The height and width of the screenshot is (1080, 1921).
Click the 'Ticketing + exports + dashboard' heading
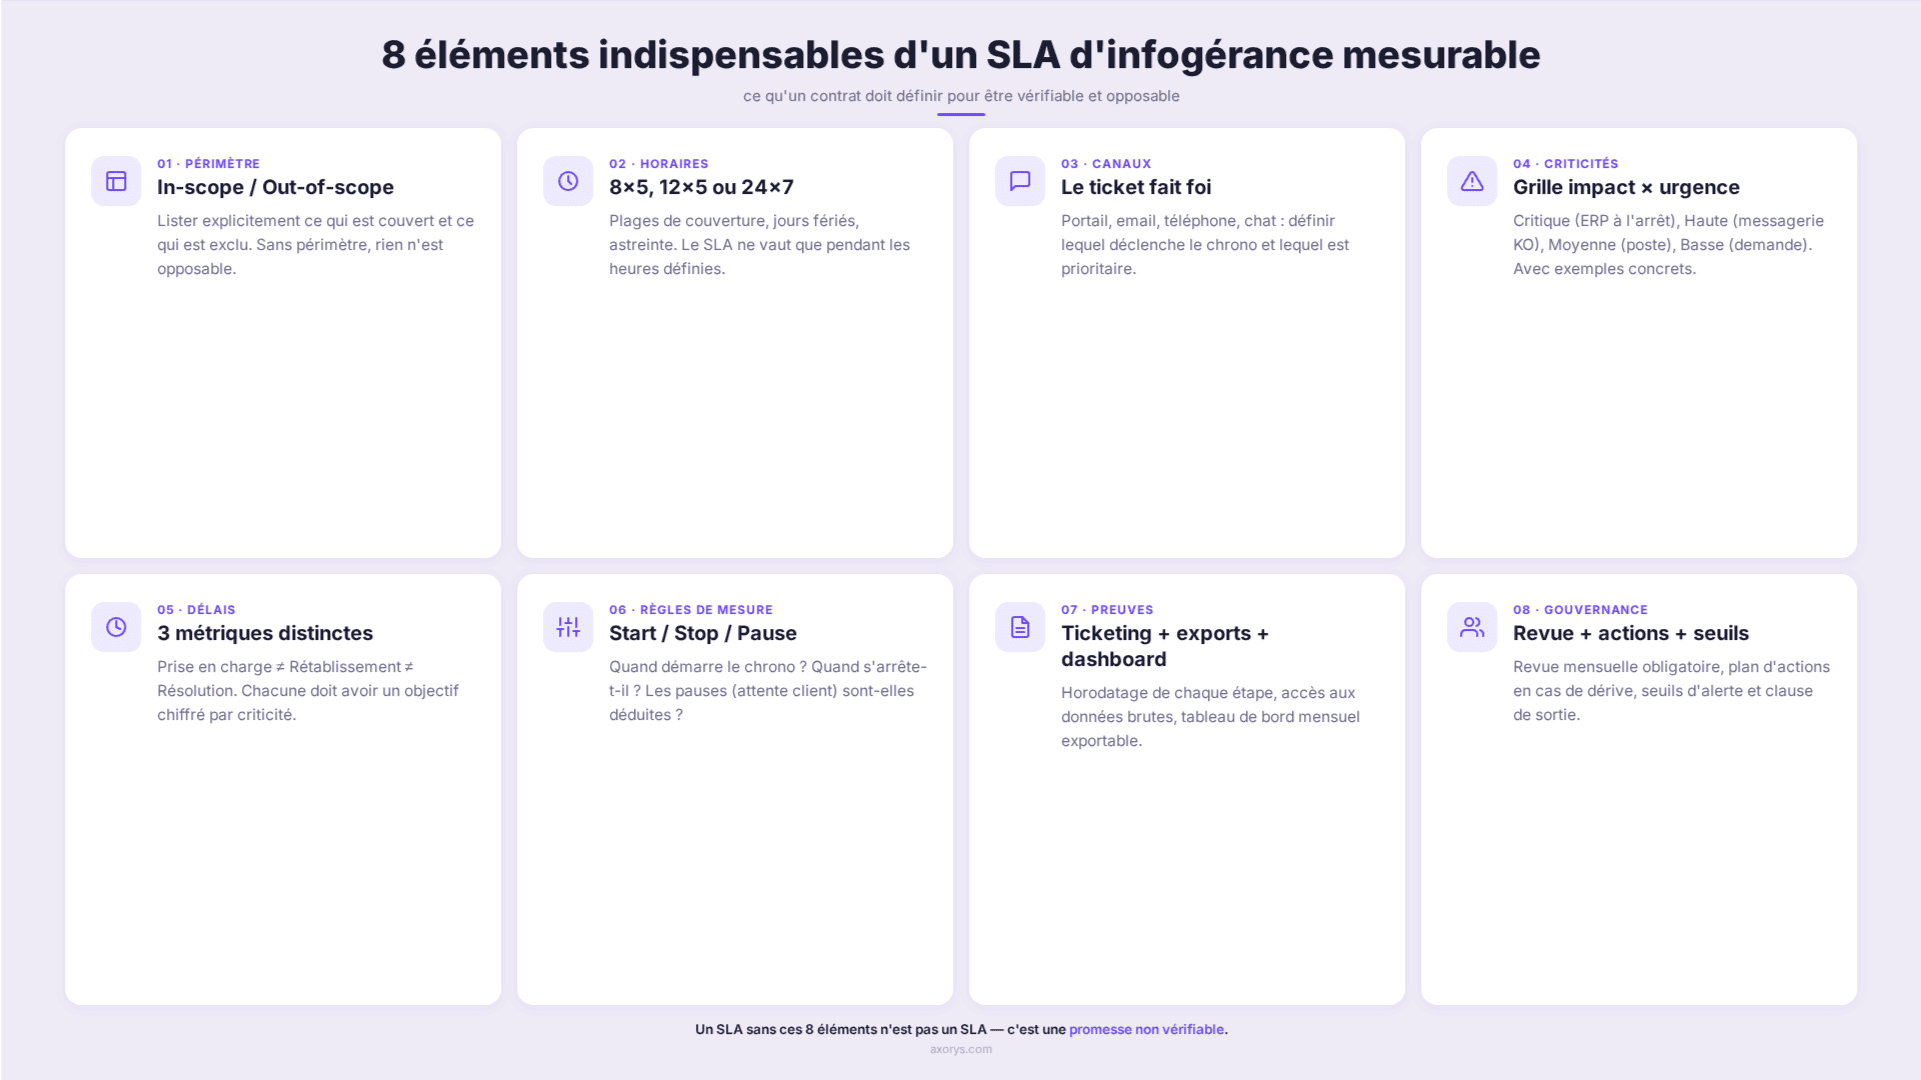pyautogui.click(x=1165, y=646)
